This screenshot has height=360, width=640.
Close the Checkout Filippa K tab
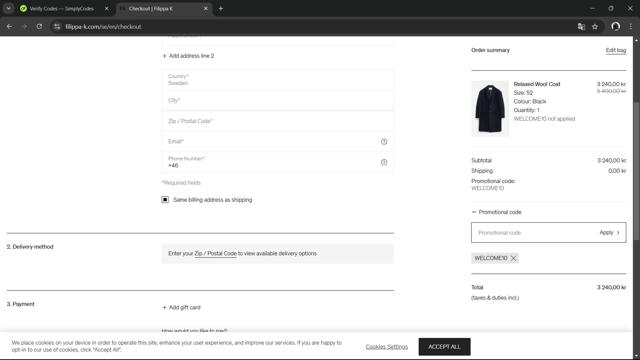(206, 8)
